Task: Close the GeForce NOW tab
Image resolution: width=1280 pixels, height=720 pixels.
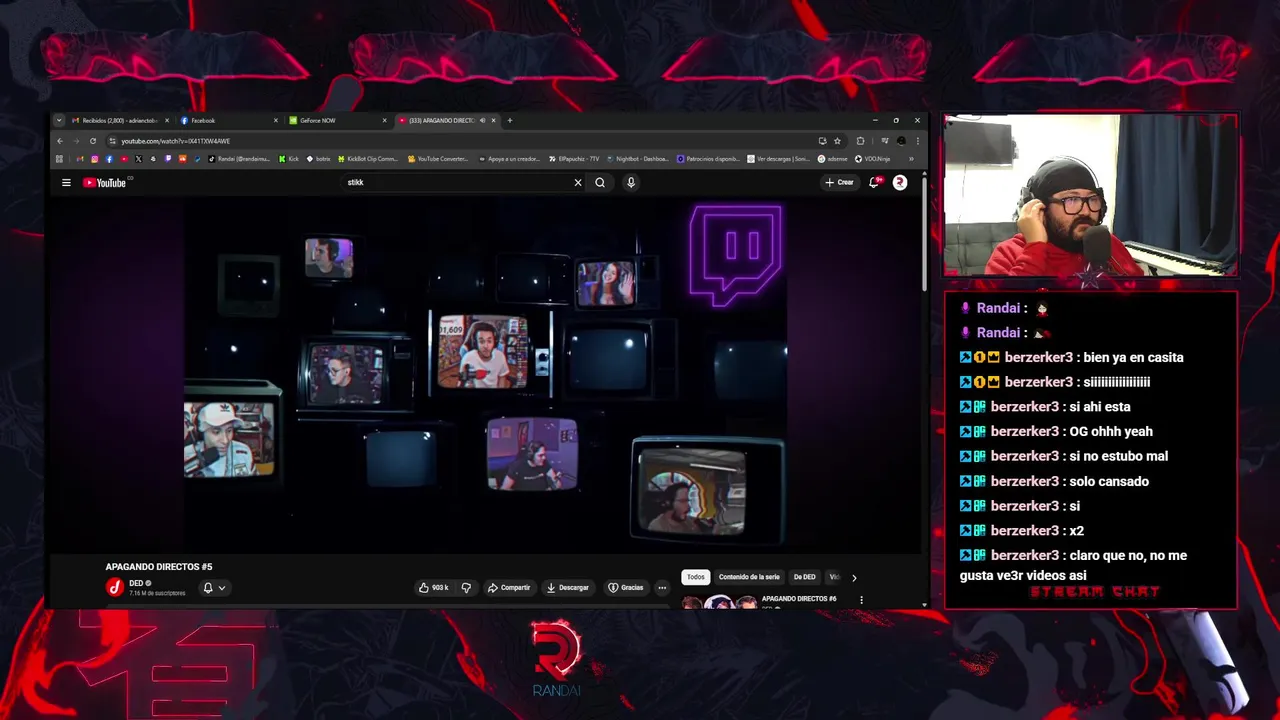Action: click(385, 120)
